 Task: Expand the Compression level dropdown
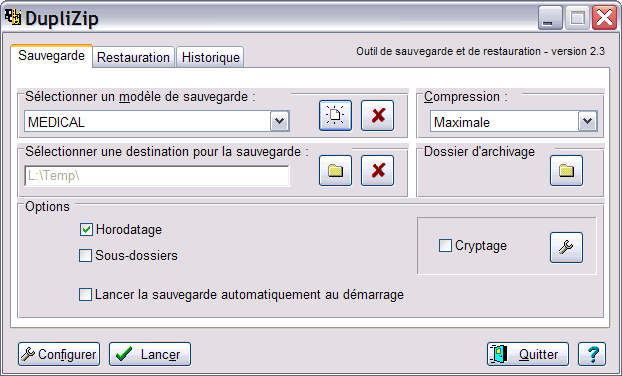tap(587, 121)
